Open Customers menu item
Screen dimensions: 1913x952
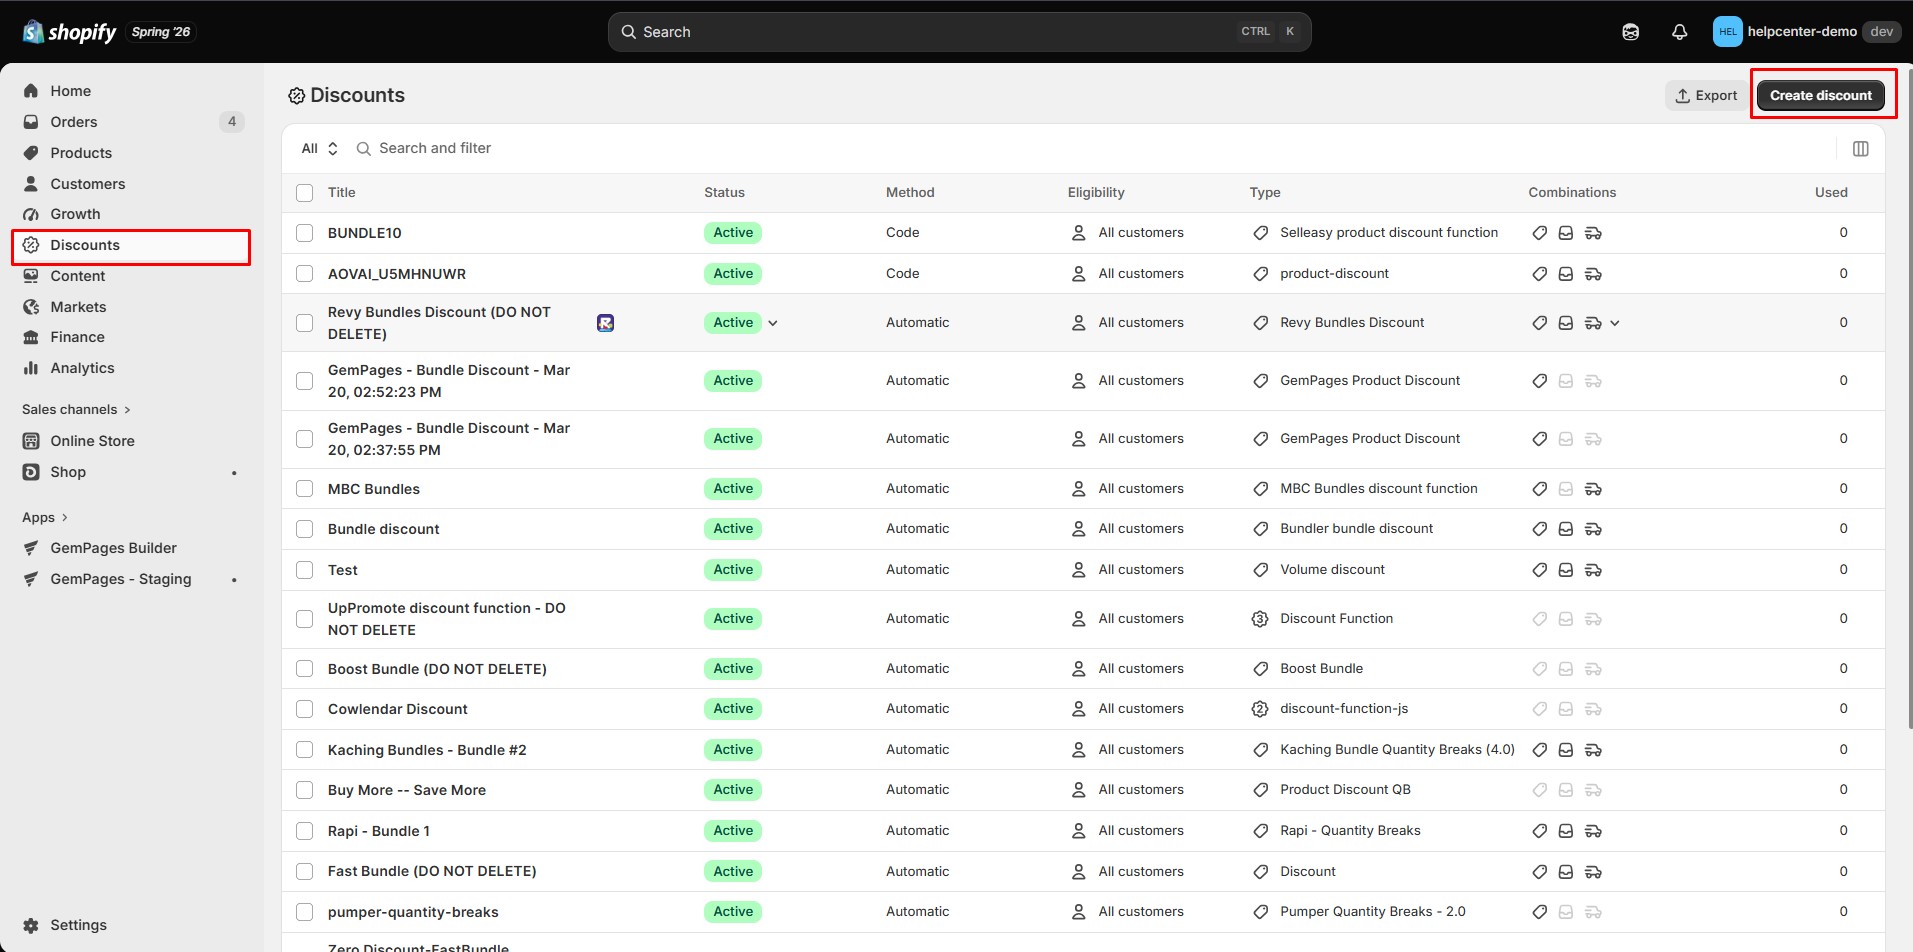click(88, 184)
